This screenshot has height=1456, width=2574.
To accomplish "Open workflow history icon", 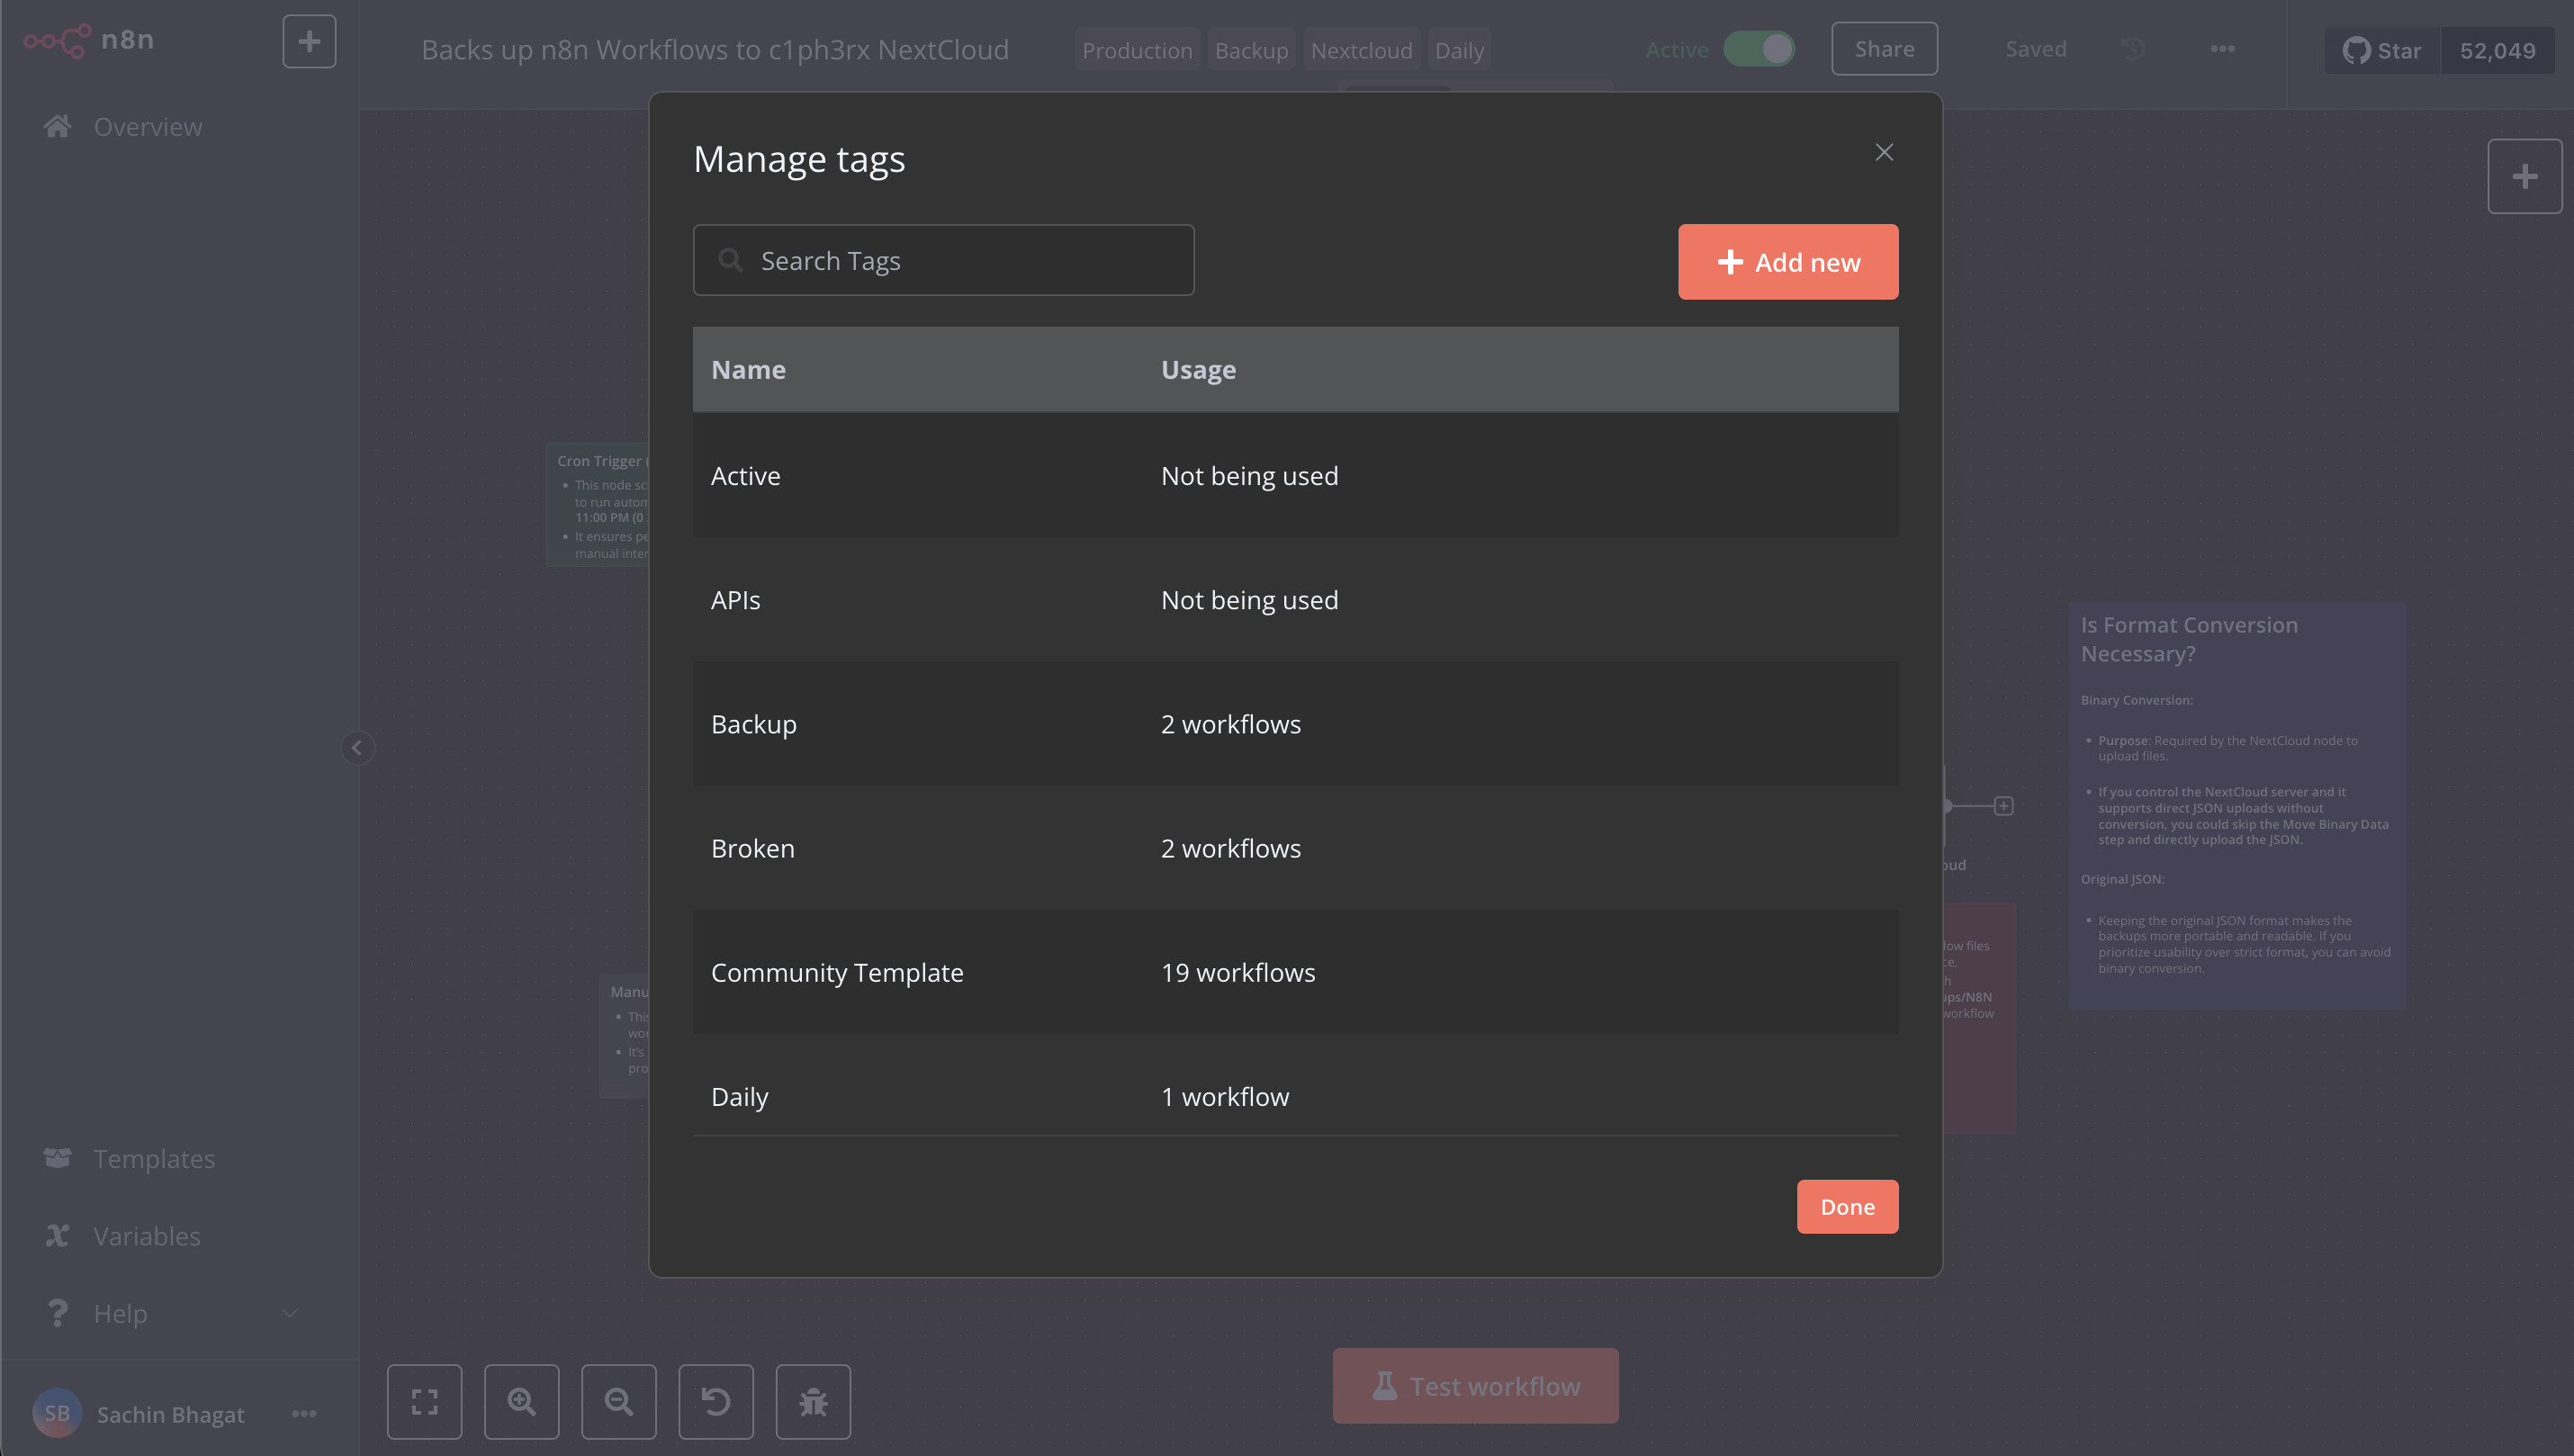I will coord(2133,49).
